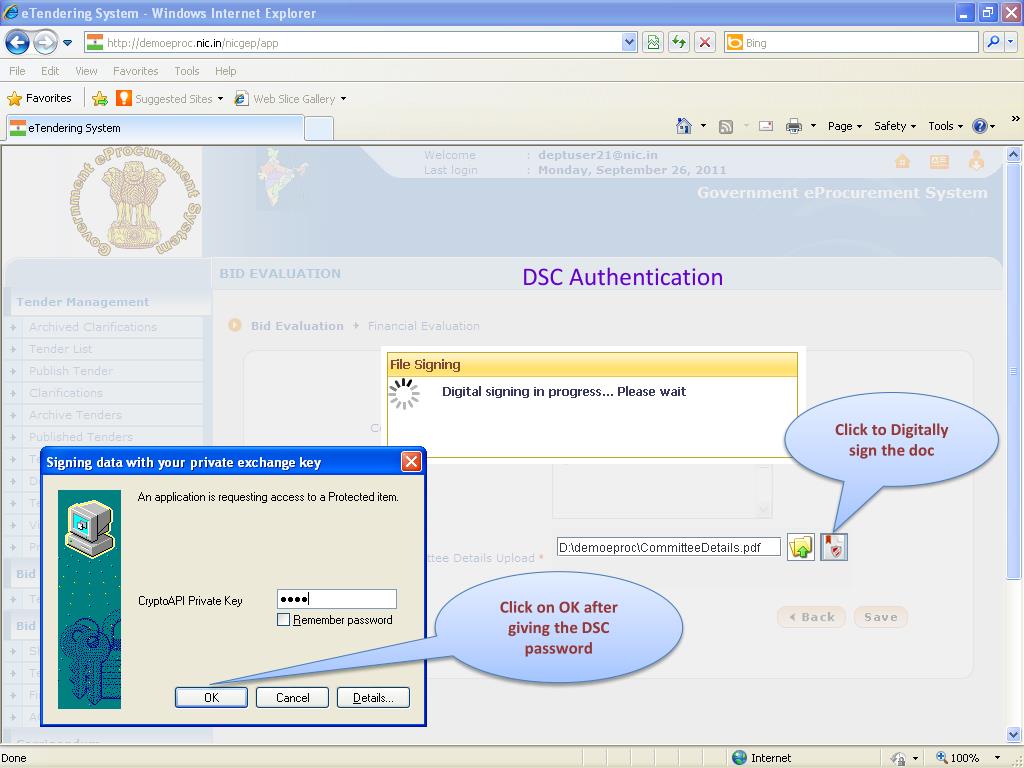Select the eTendering System tab
The width and height of the screenshot is (1024, 768).
point(155,128)
